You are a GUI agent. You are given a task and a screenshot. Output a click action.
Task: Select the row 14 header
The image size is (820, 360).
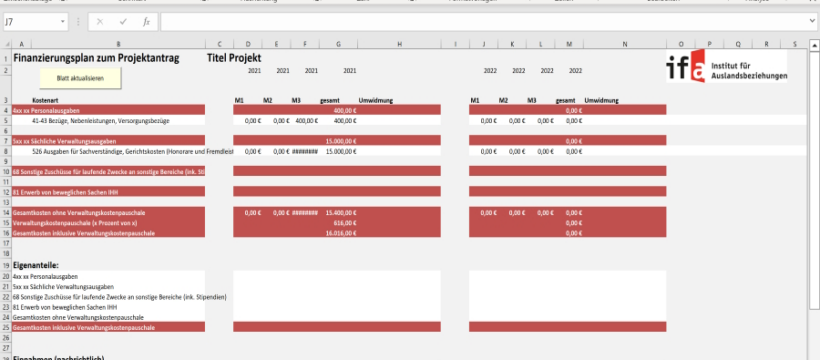[x=6, y=213]
